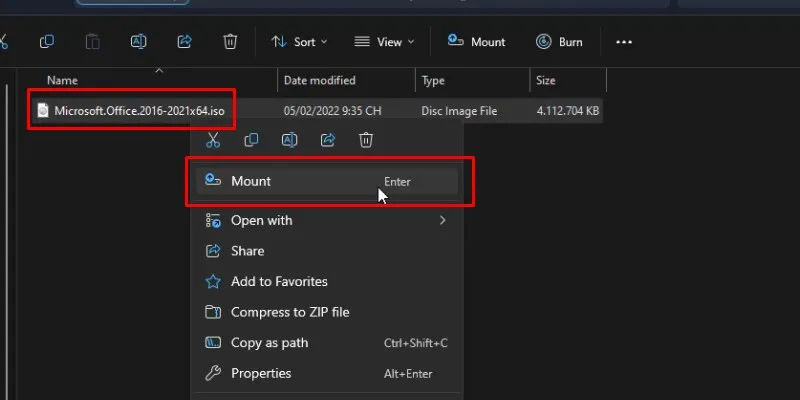Open the See more ellipsis menu
800x400 pixels.
624,42
